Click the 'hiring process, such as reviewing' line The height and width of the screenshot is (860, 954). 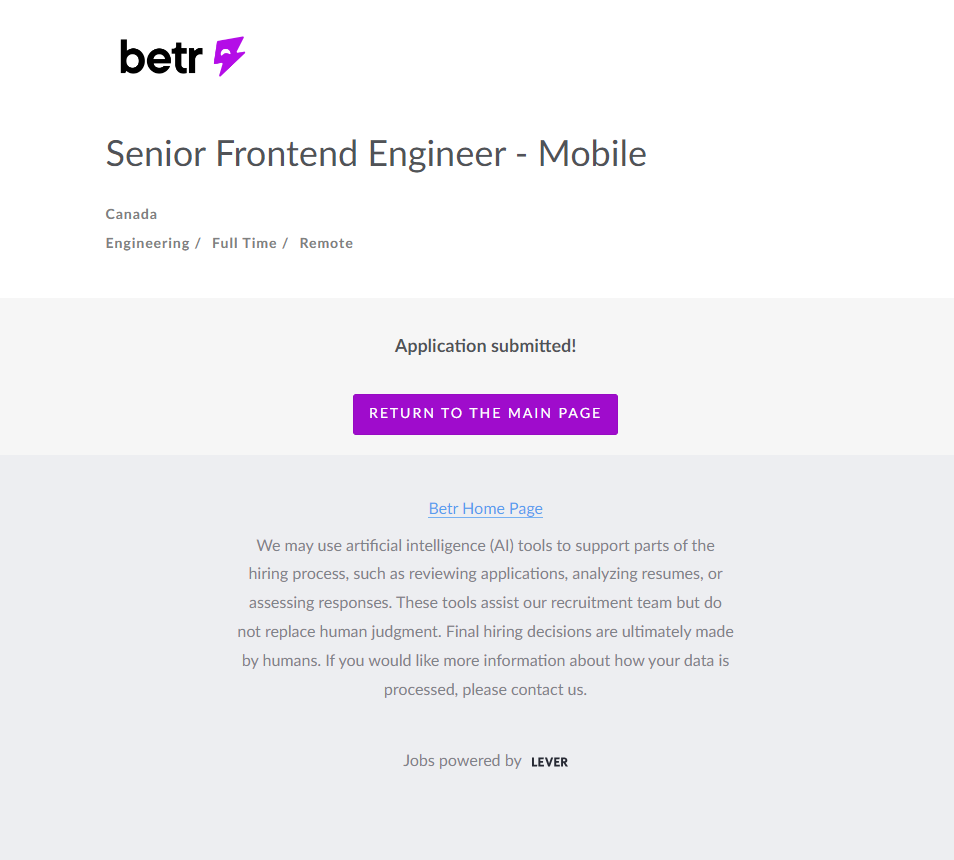[x=485, y=574]
